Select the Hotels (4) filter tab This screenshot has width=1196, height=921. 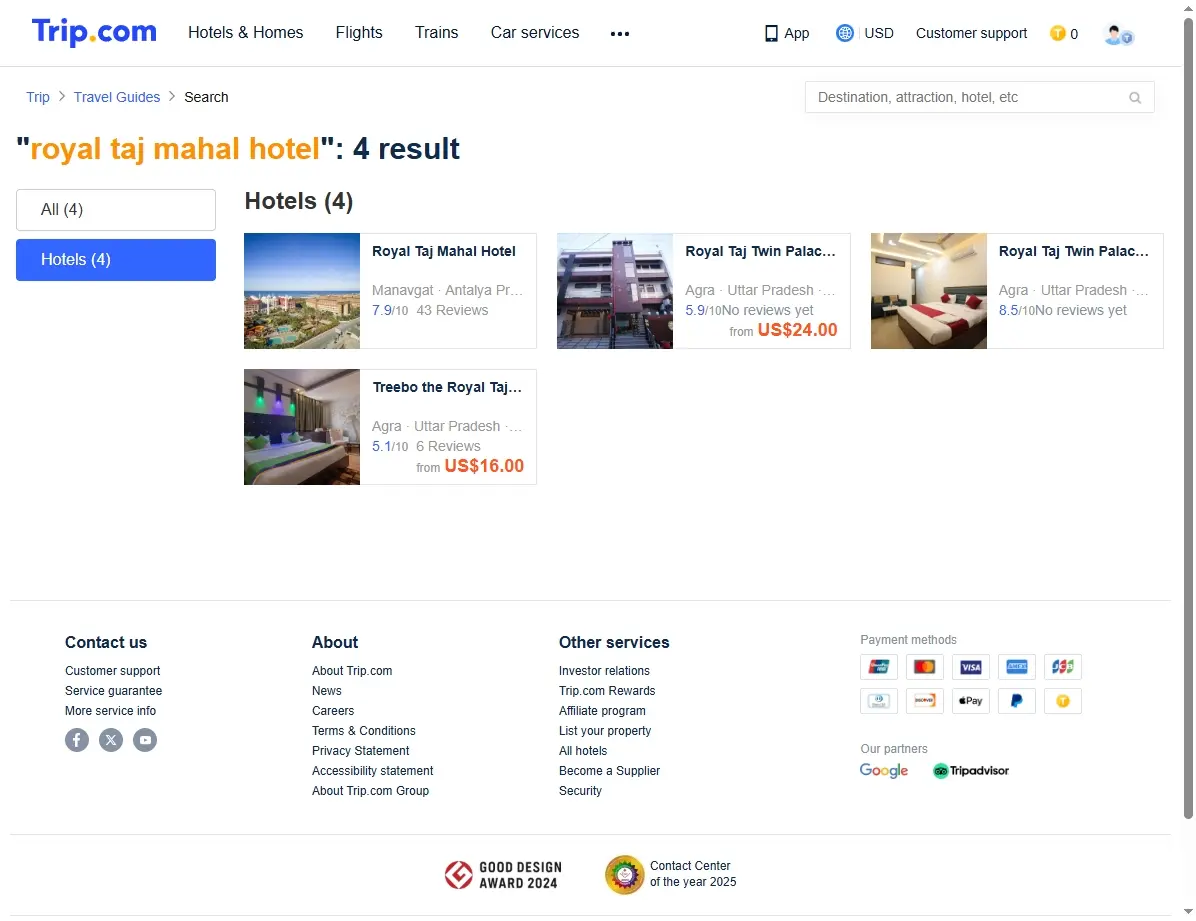coord(116,260)
